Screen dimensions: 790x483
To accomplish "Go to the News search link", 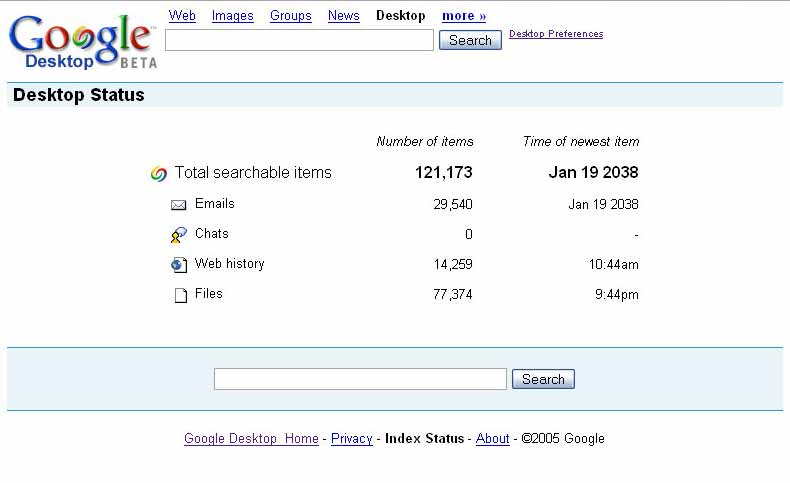I will [344, 16].
